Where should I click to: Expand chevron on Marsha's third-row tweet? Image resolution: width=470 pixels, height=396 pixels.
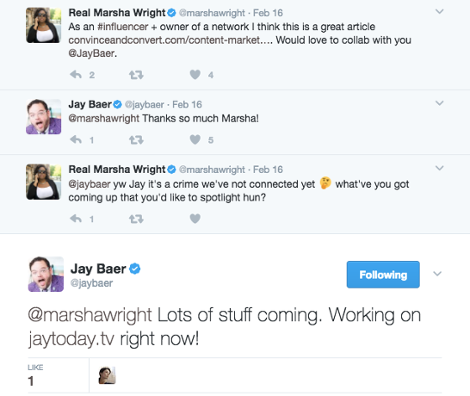439,168
